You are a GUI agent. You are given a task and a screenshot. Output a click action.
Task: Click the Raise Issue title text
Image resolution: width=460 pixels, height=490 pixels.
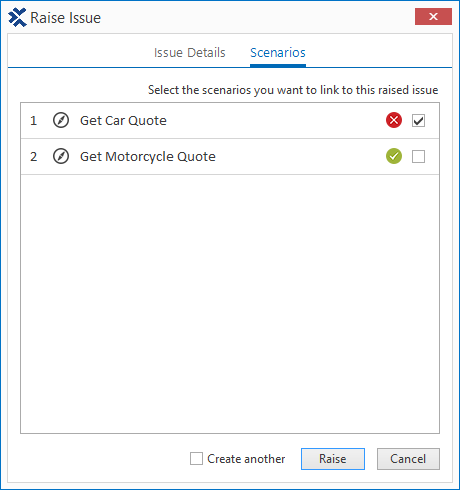point(65,18)
